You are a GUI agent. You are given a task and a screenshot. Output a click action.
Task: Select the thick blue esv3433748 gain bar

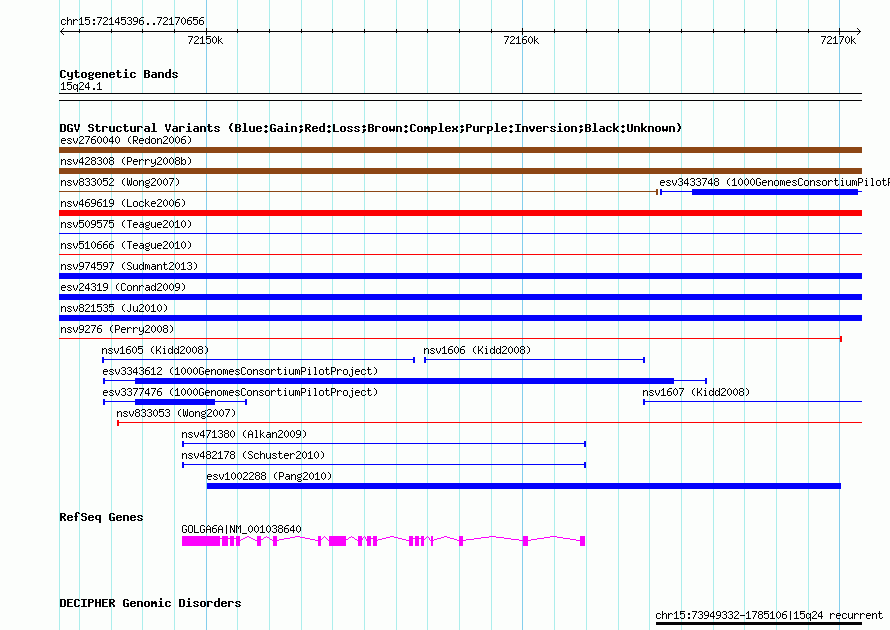775,192
